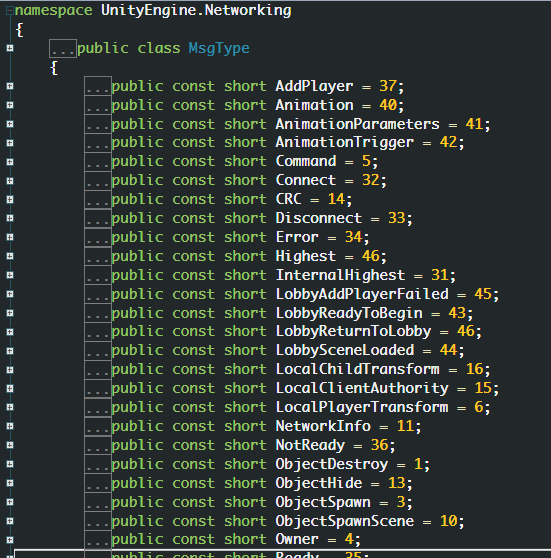Open collapsed ellipsis box before public class MsgType
The height and width of the screenshot is (558, 551).
pos(63,48)
